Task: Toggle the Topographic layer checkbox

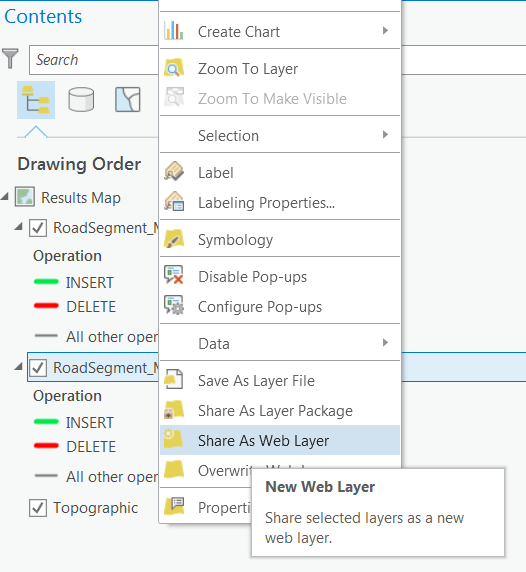Action: pyautogui.click(x=38, y=508)
